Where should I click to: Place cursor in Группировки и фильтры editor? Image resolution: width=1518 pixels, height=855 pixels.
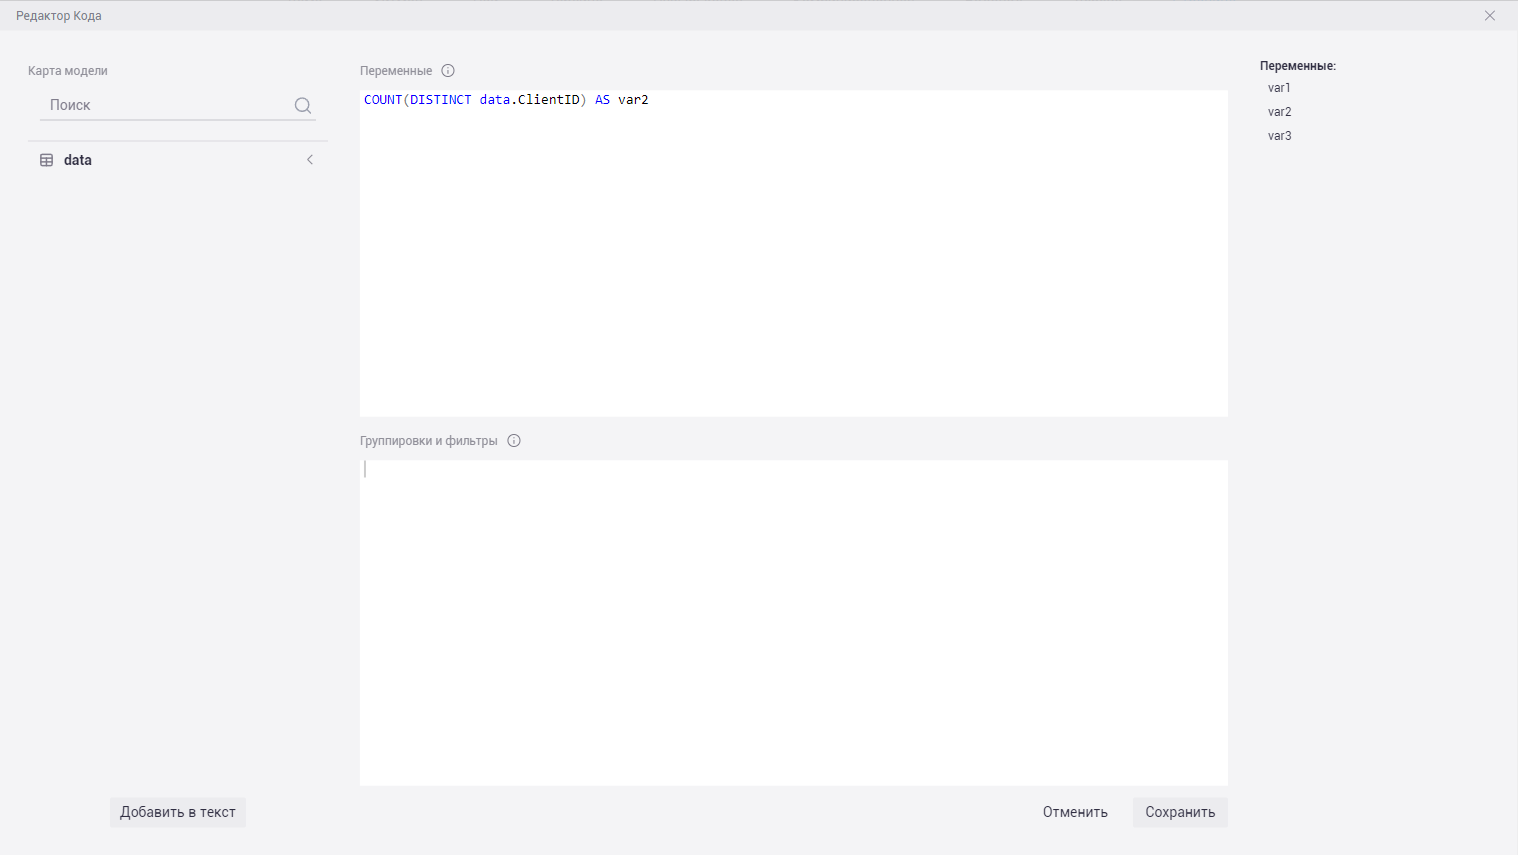793,620
